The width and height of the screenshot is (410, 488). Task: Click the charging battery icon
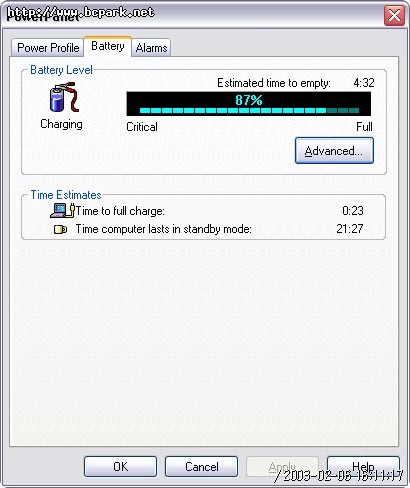[64, 97]
